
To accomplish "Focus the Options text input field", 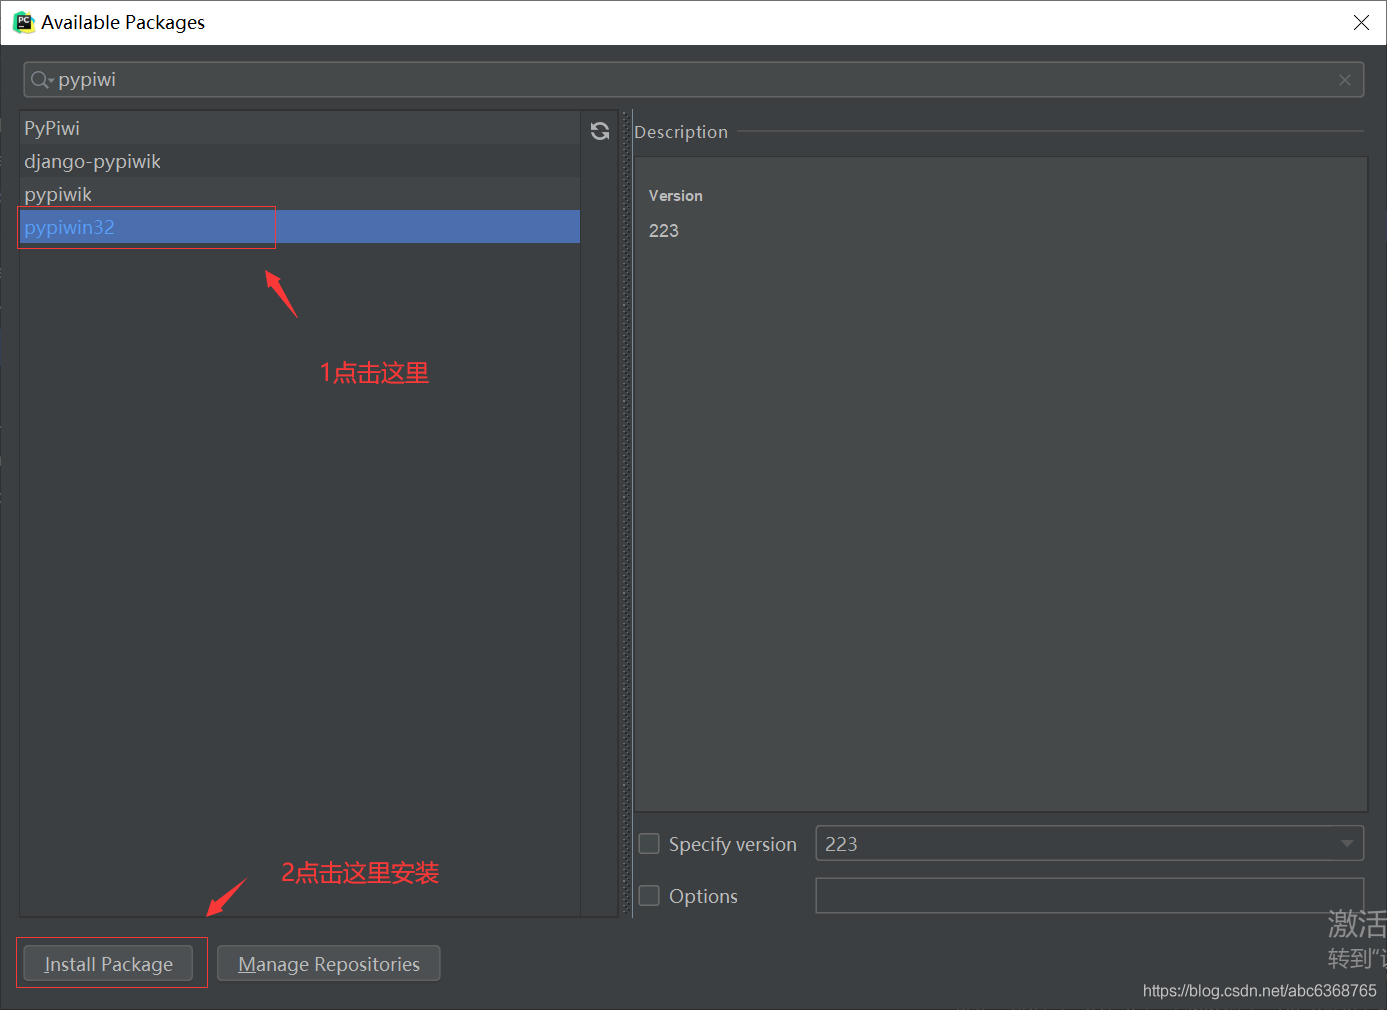I will pos(1088,896).
